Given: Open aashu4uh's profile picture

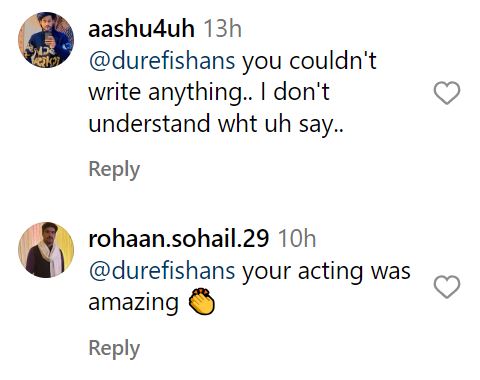Looking at the screenshot, I should coord(46,40).
